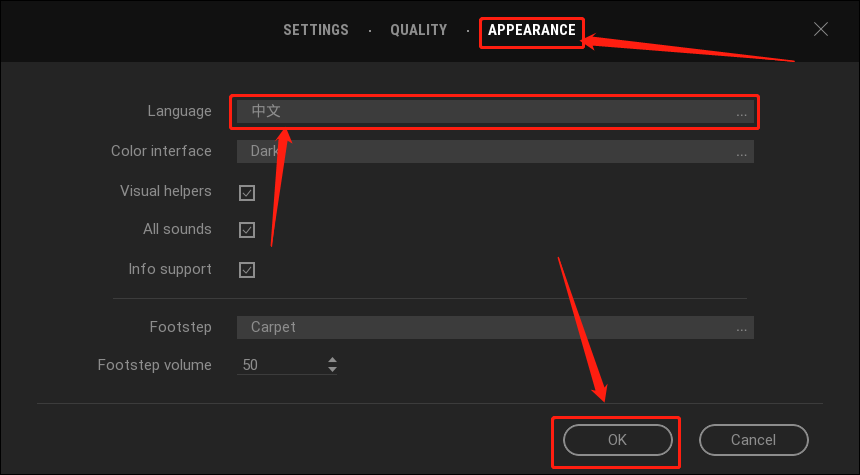The image size is (860, 475).
Task: Click the ellipsis icon in the Language field
Action: [742, 114]
